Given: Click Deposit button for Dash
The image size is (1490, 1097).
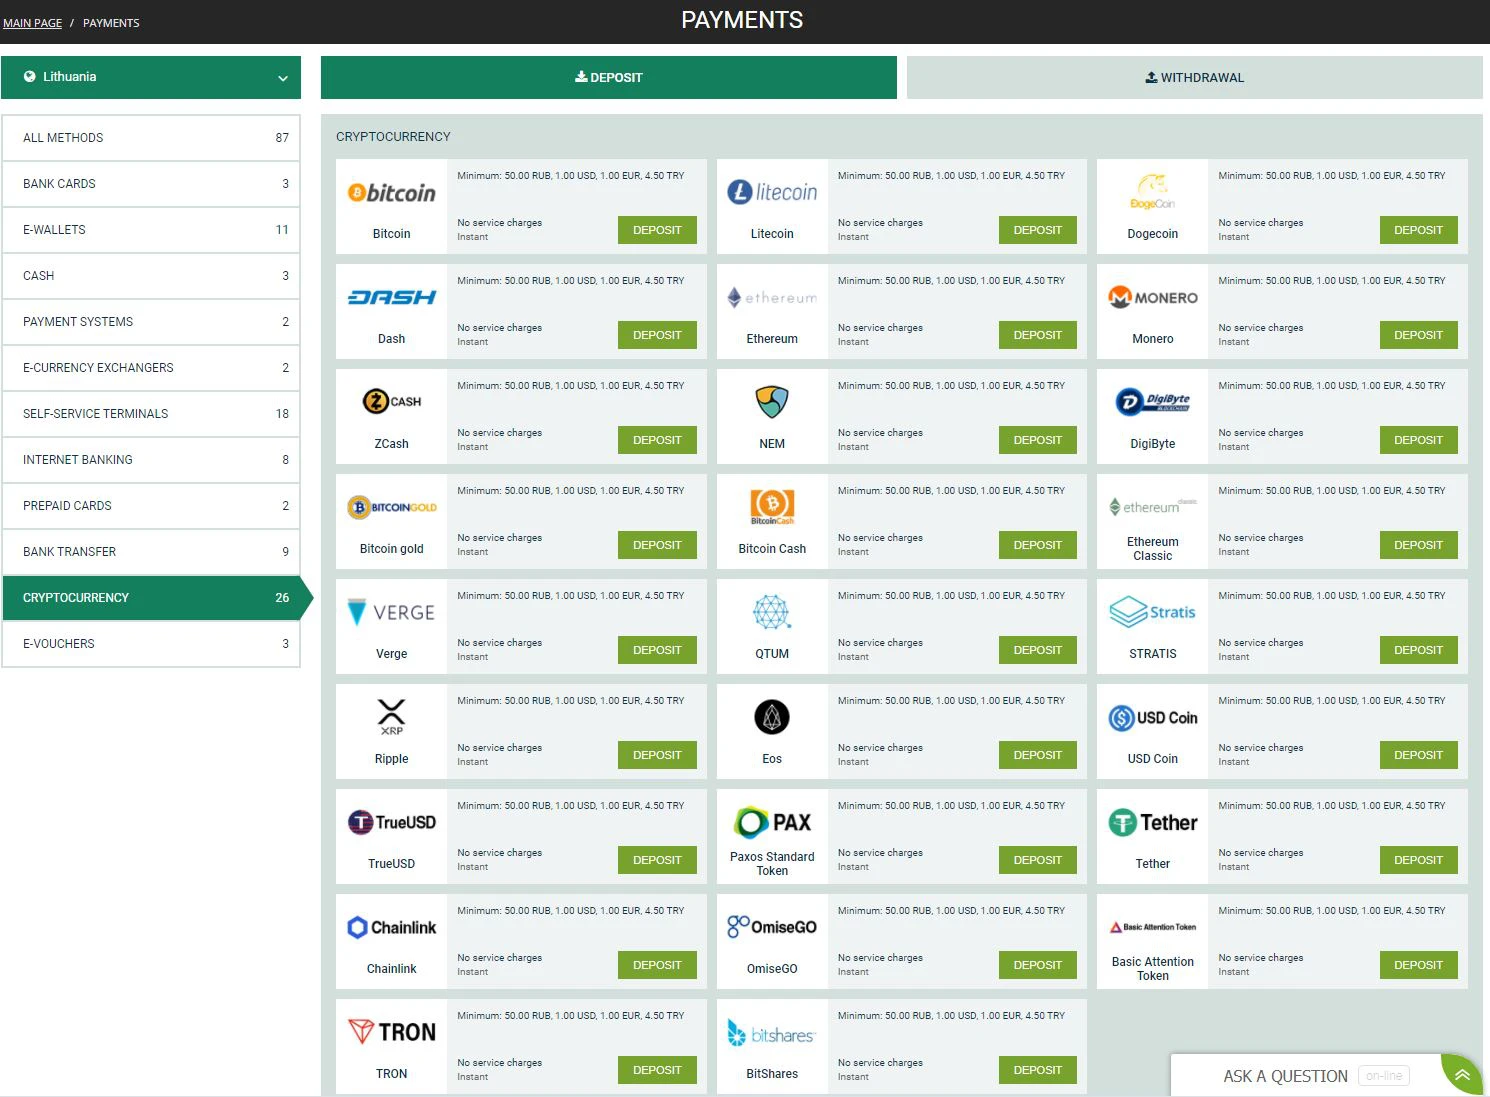Looking at the screenshot, I should coord(657,335).
